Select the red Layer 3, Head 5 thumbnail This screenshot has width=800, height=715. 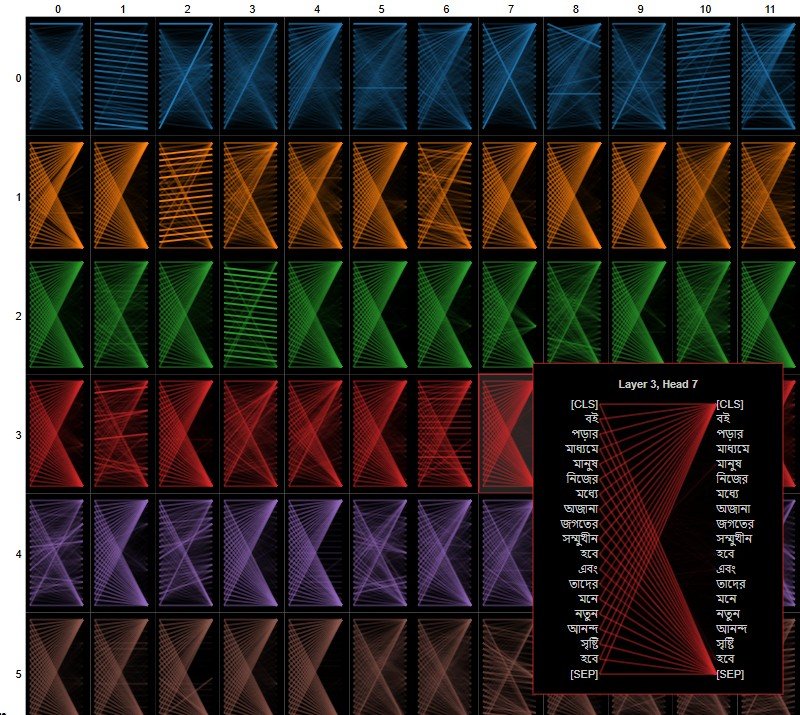pos(381,434)
